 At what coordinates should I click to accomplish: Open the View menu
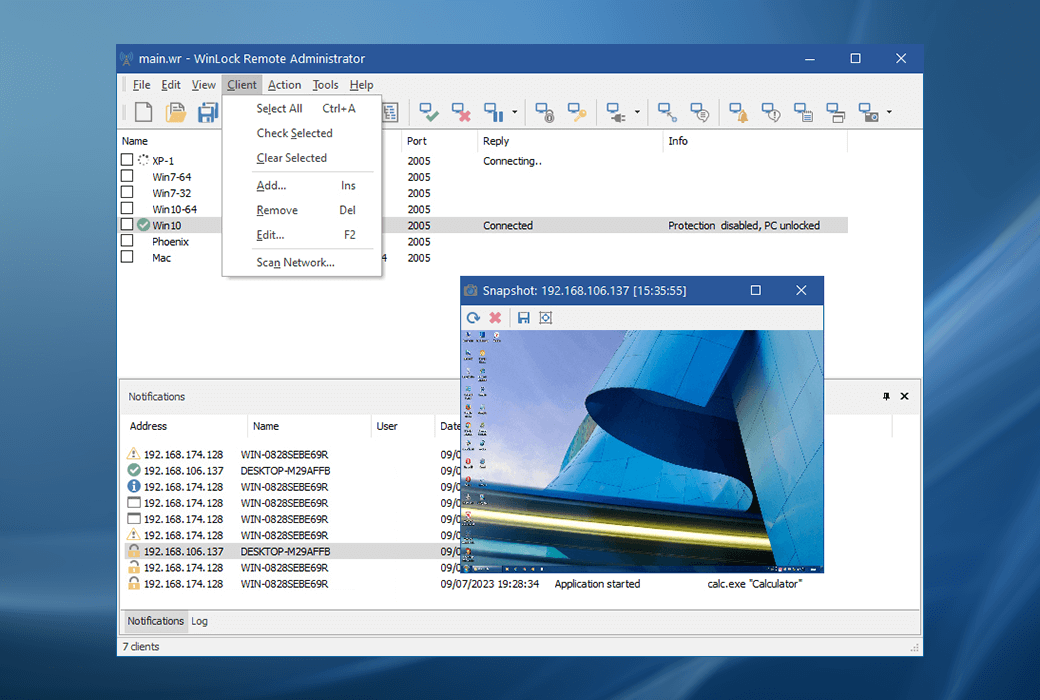point(204,85)
